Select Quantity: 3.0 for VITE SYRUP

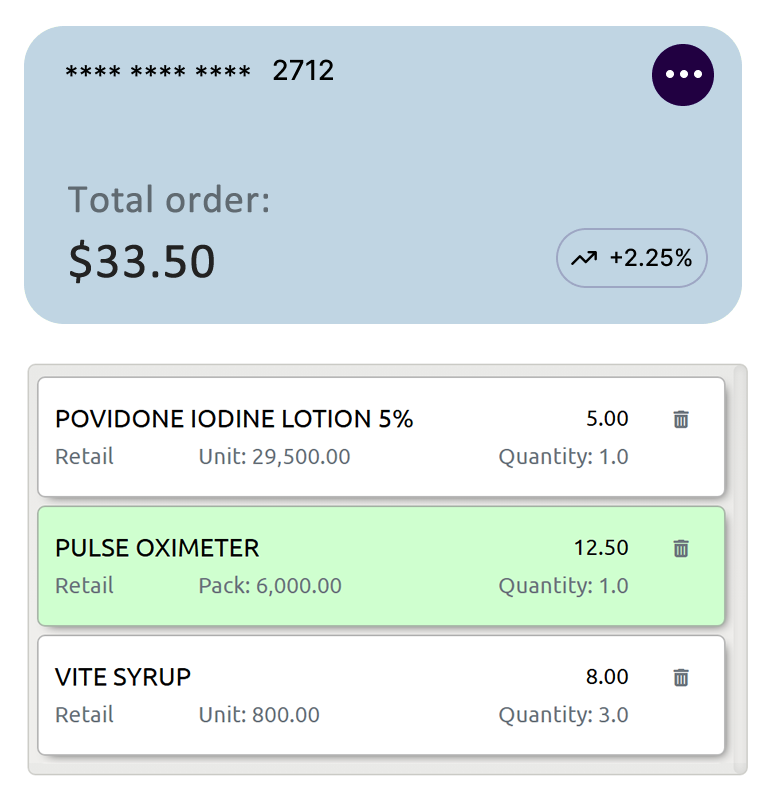click(563, 715)
